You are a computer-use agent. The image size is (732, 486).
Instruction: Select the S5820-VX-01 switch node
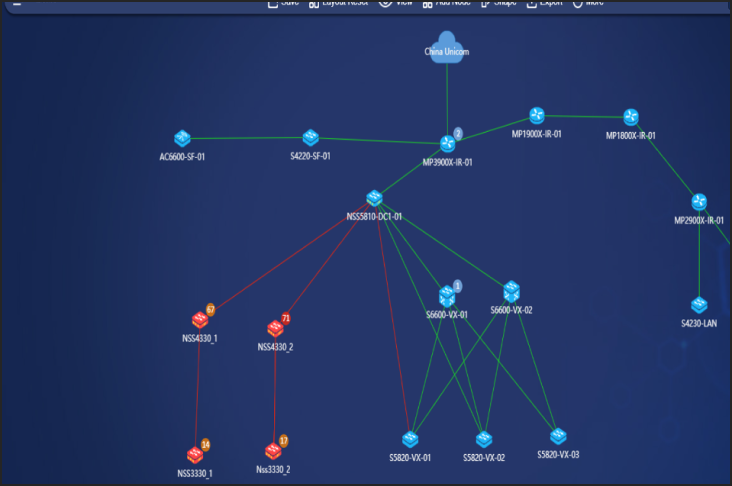tap(410, 439)
